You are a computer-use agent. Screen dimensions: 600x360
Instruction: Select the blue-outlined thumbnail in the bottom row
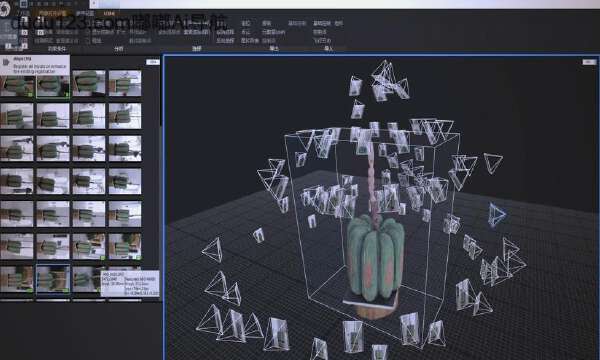[x=53, y=279]
